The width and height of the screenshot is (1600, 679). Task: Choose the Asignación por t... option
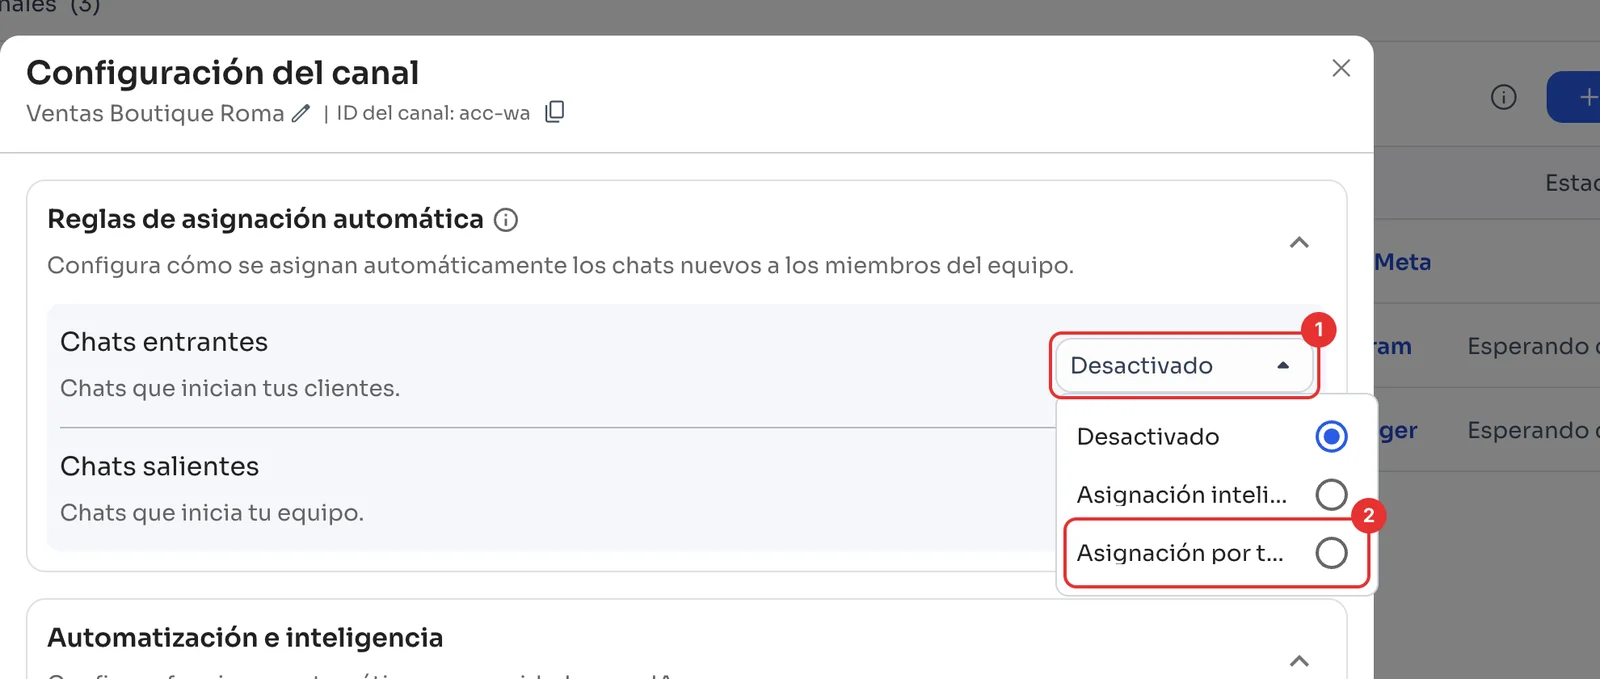pos(1211,552)
